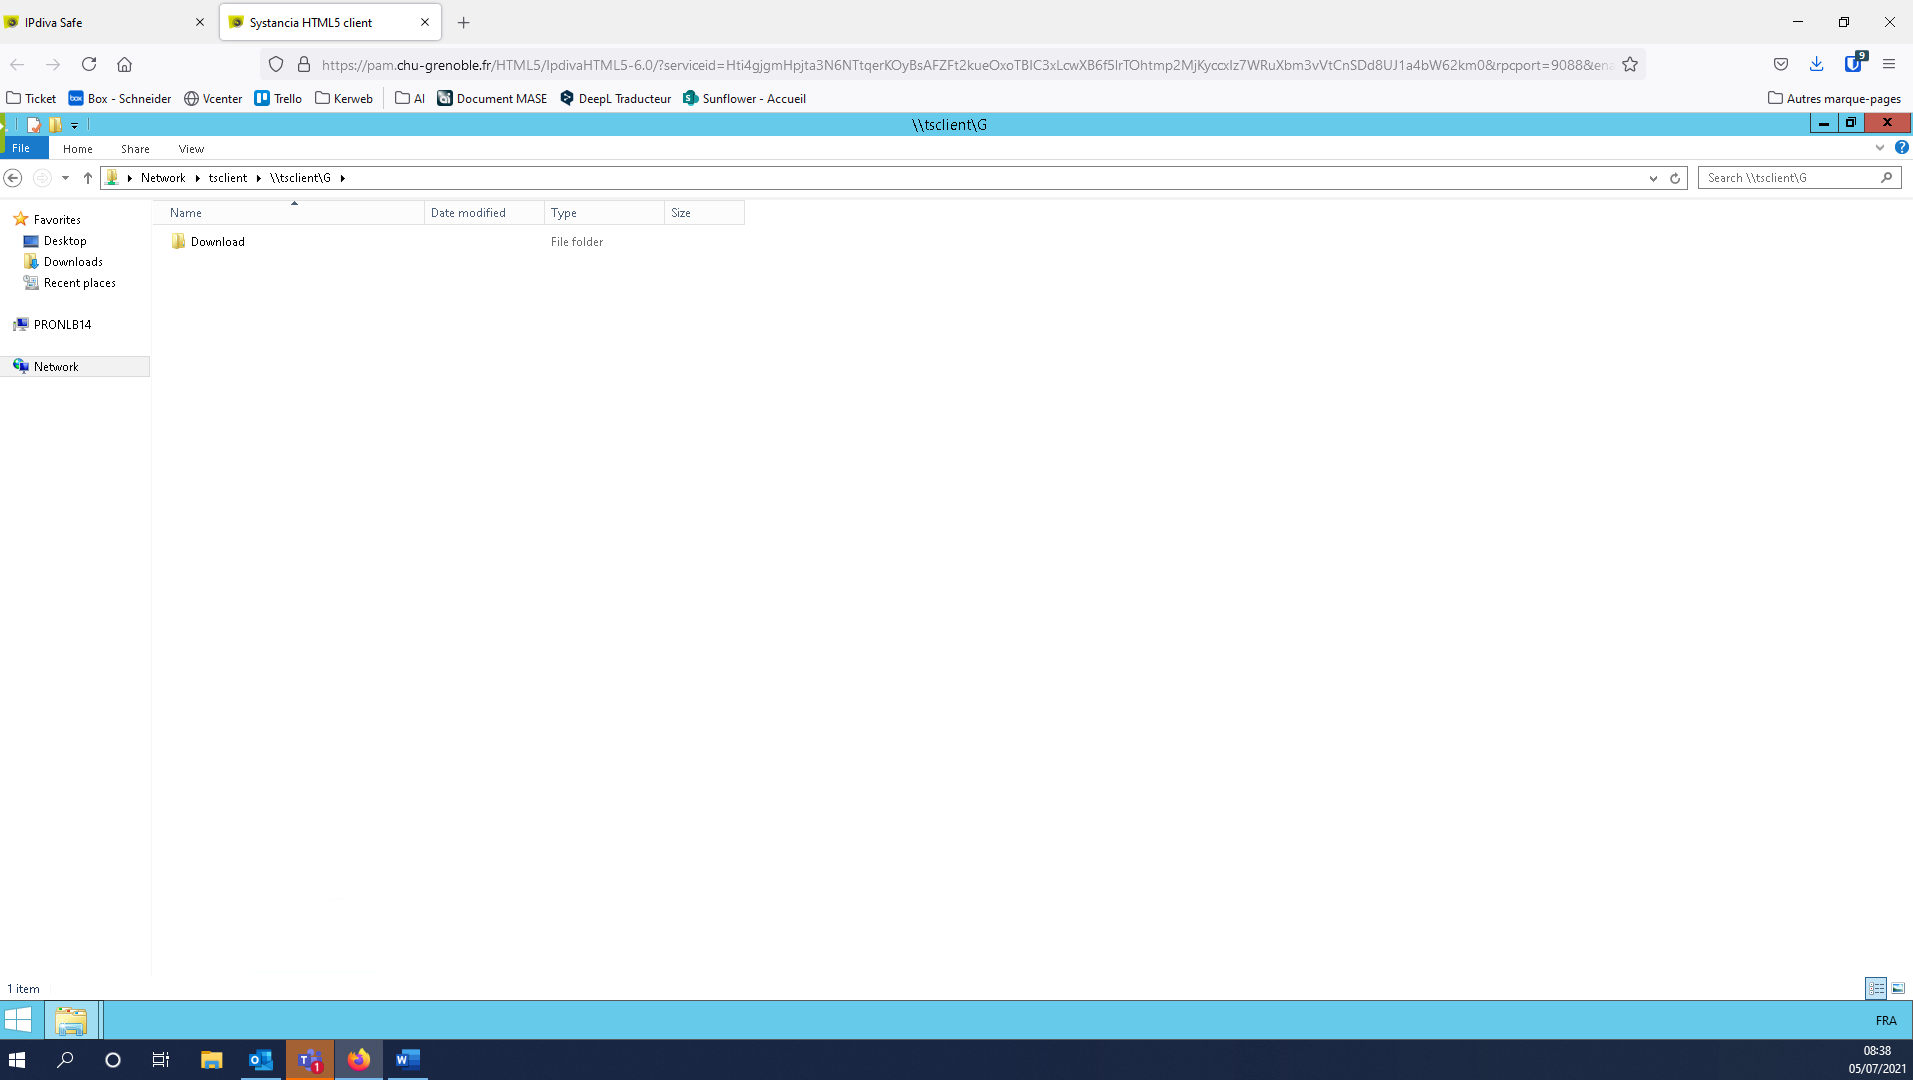Bookmark this page with the star icon

click(1630, 65)
